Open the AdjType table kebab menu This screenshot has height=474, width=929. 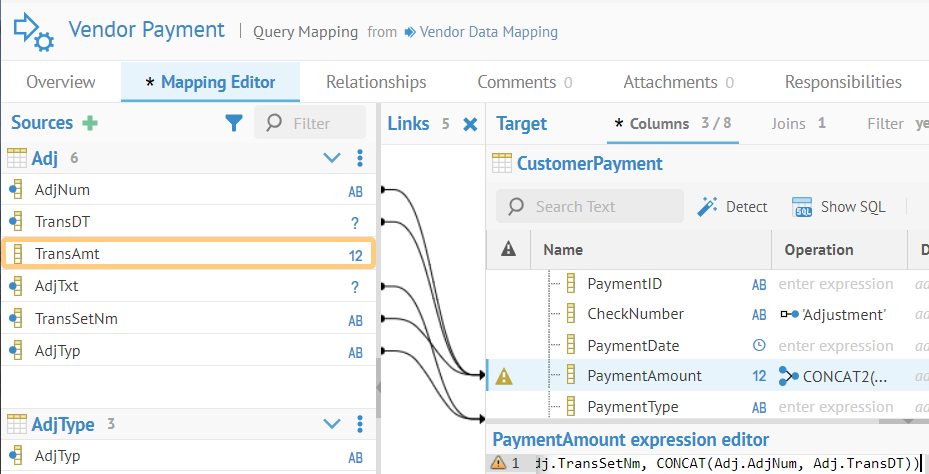pos(360,424)
